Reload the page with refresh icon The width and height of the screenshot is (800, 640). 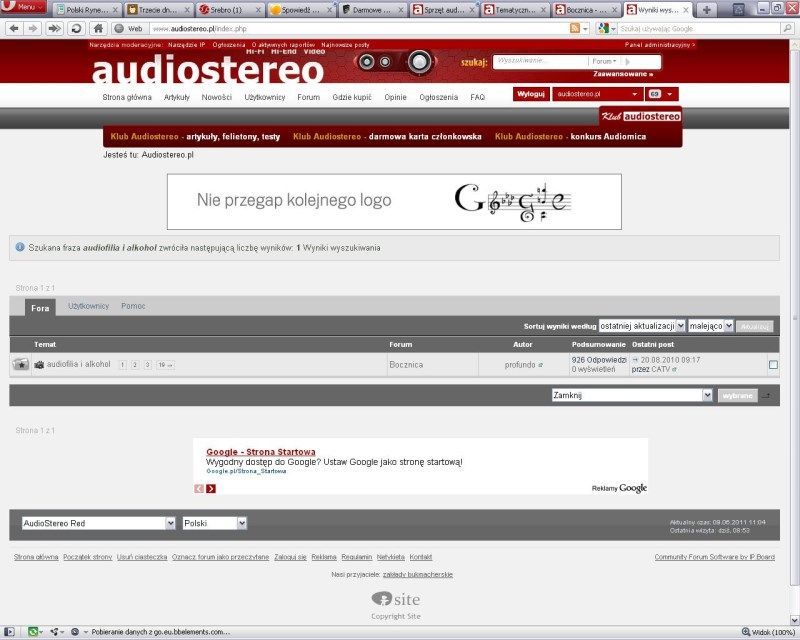click(77, 29)
